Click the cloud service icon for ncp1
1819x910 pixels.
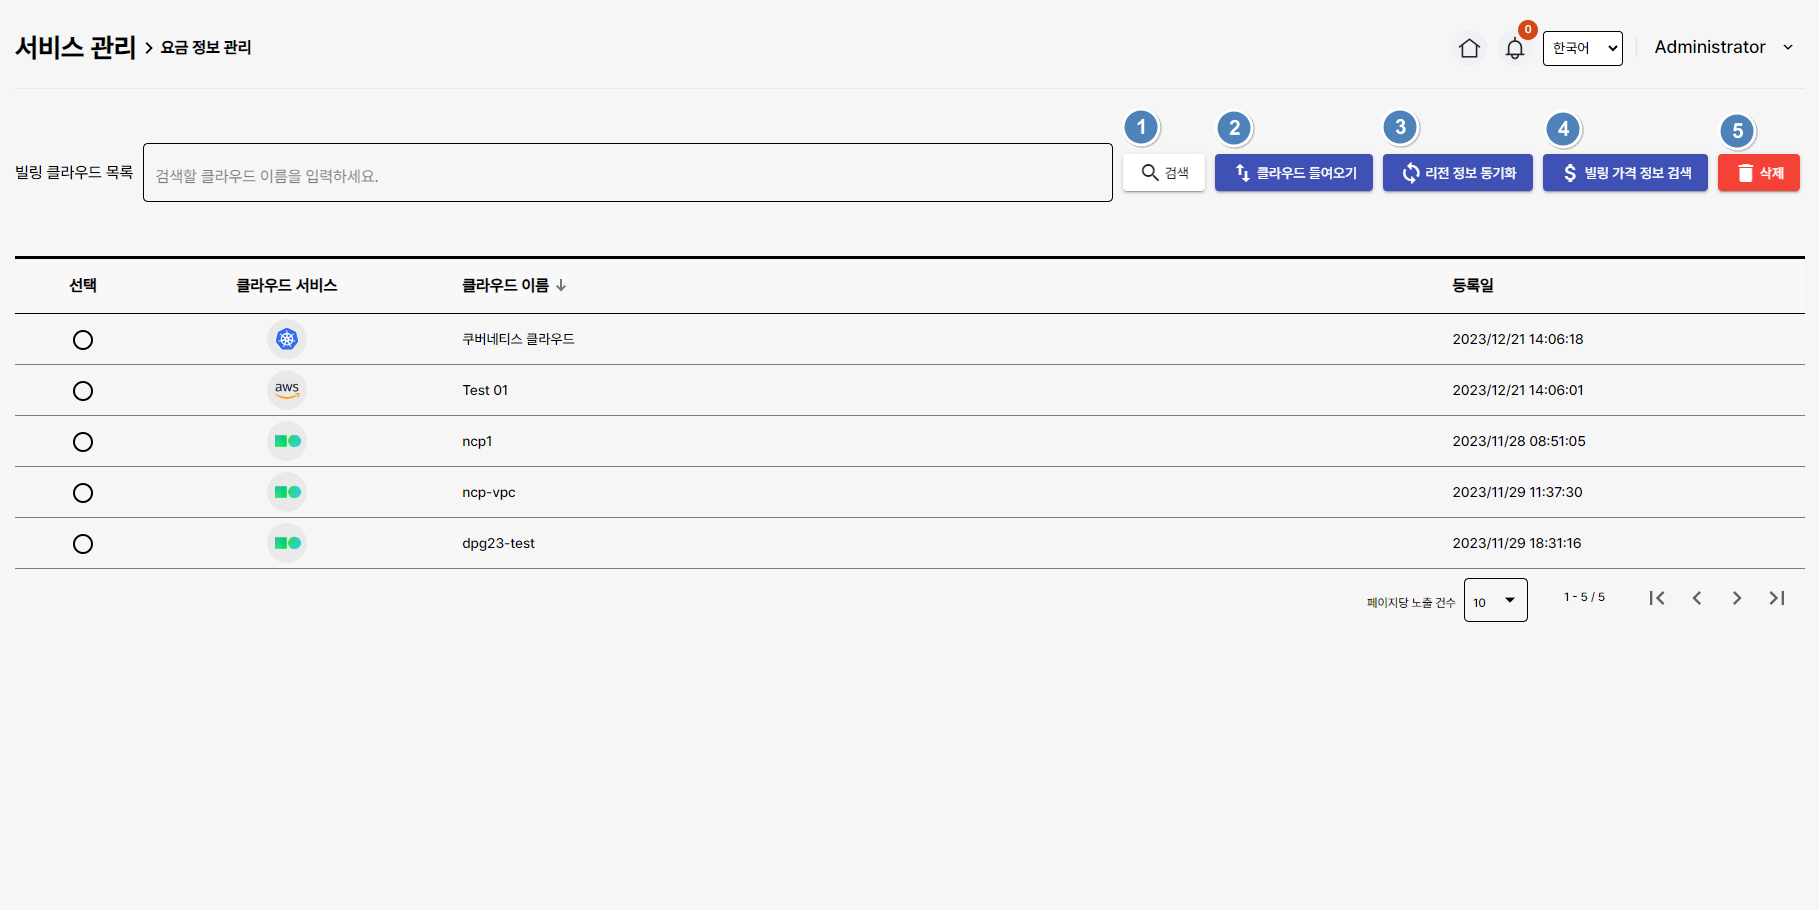tap(287, 441)
